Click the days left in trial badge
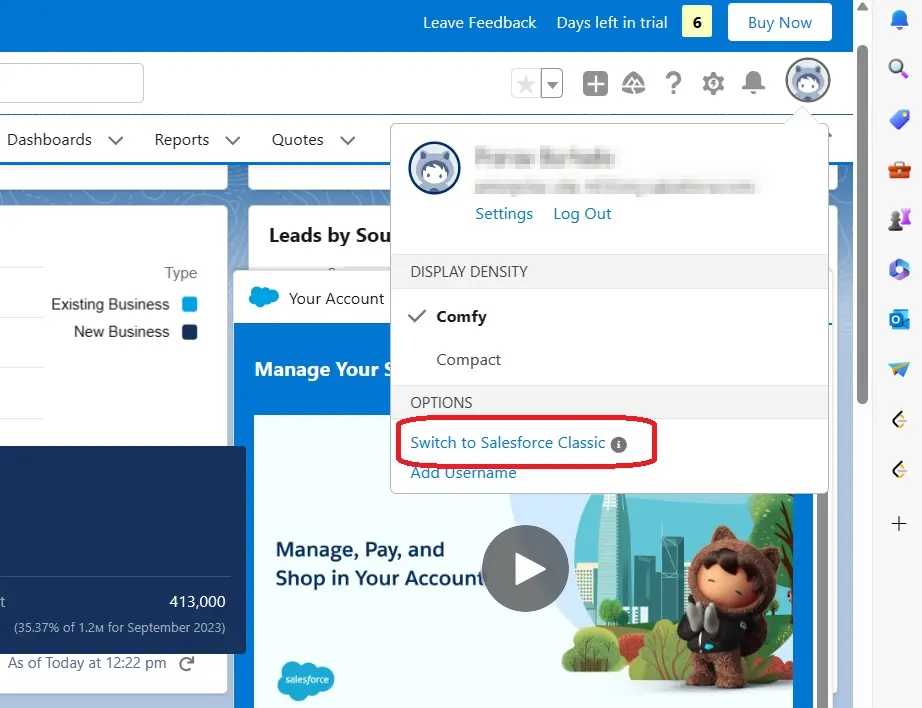This screenshot has width=922, height=708. [x=697, y=22]
